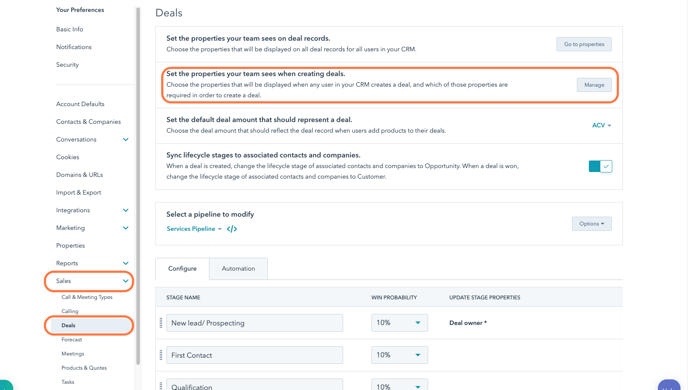Image resolution: width=688 pixels, height=390 pixels.
Task: Open the ACV deal amount dropdown
Action: [601, 125]
